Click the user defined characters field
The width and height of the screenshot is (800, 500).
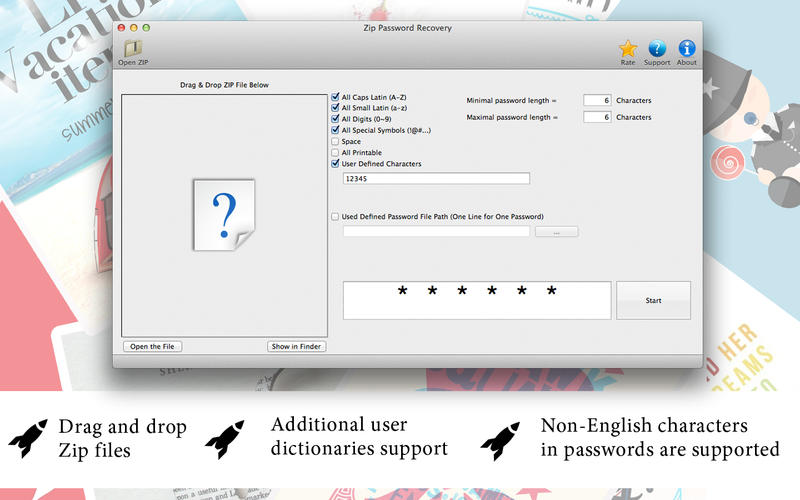tap(435, 179)
